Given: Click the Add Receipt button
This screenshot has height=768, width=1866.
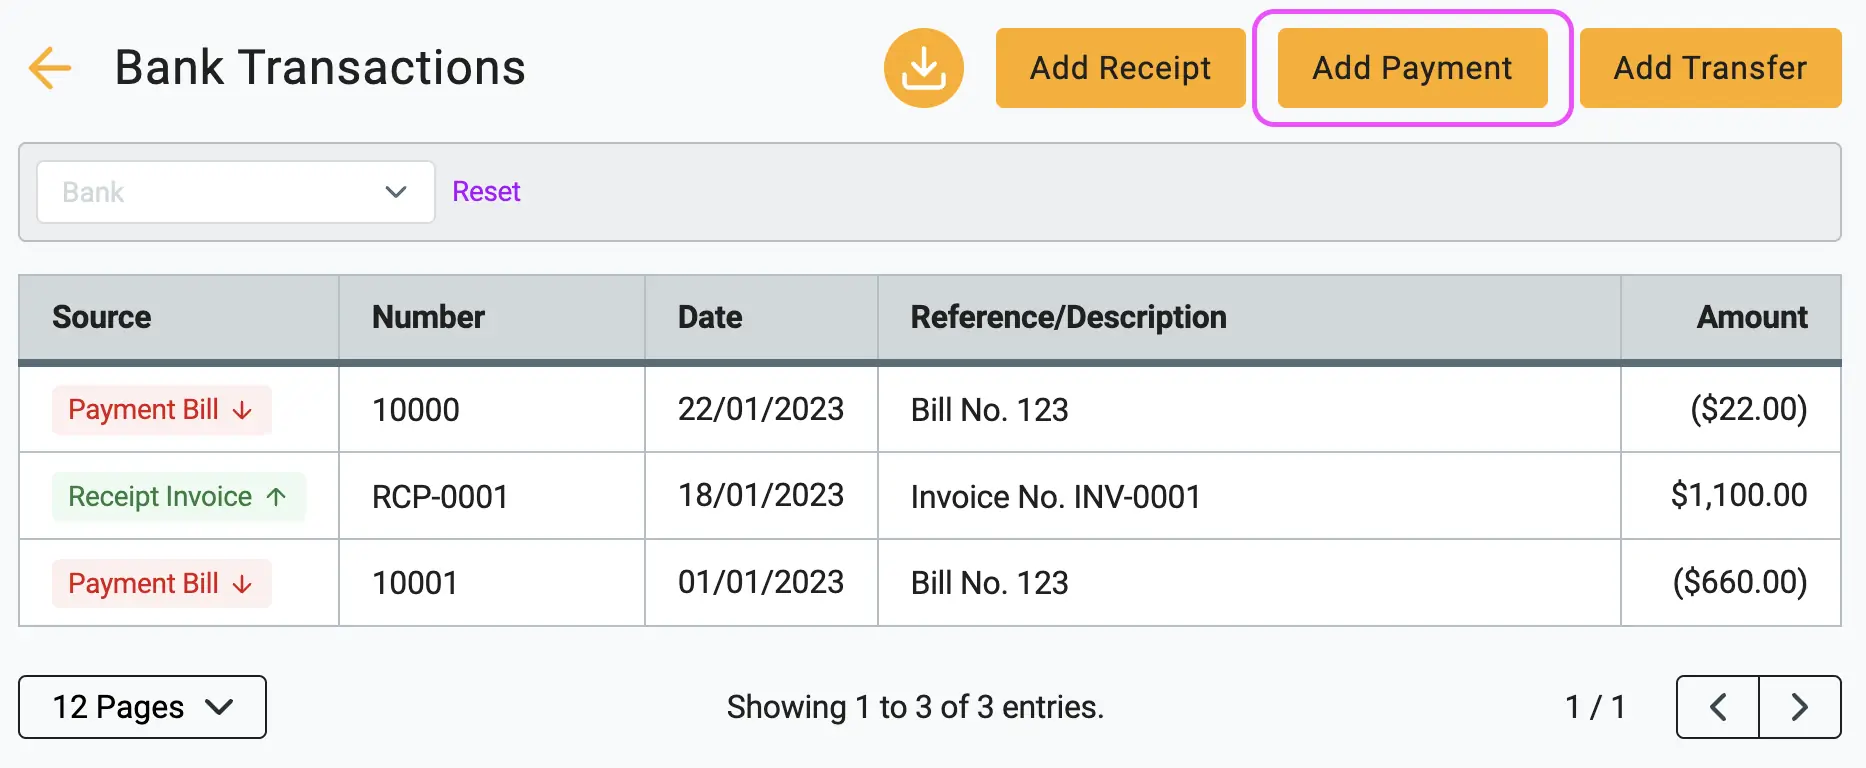Looking at the screenshot, I should coord(1120,68).
